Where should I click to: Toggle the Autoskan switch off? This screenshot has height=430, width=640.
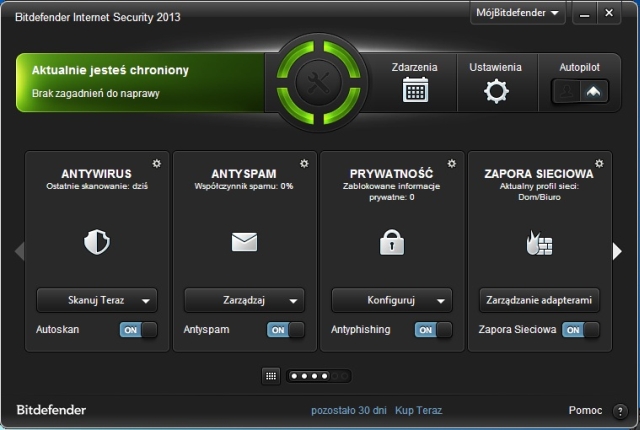point(138,329)
